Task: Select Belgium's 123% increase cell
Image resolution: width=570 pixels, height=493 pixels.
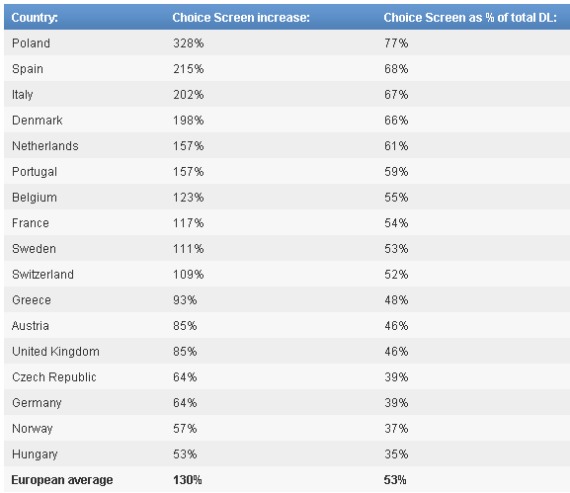Action: (x=188, y=197)
